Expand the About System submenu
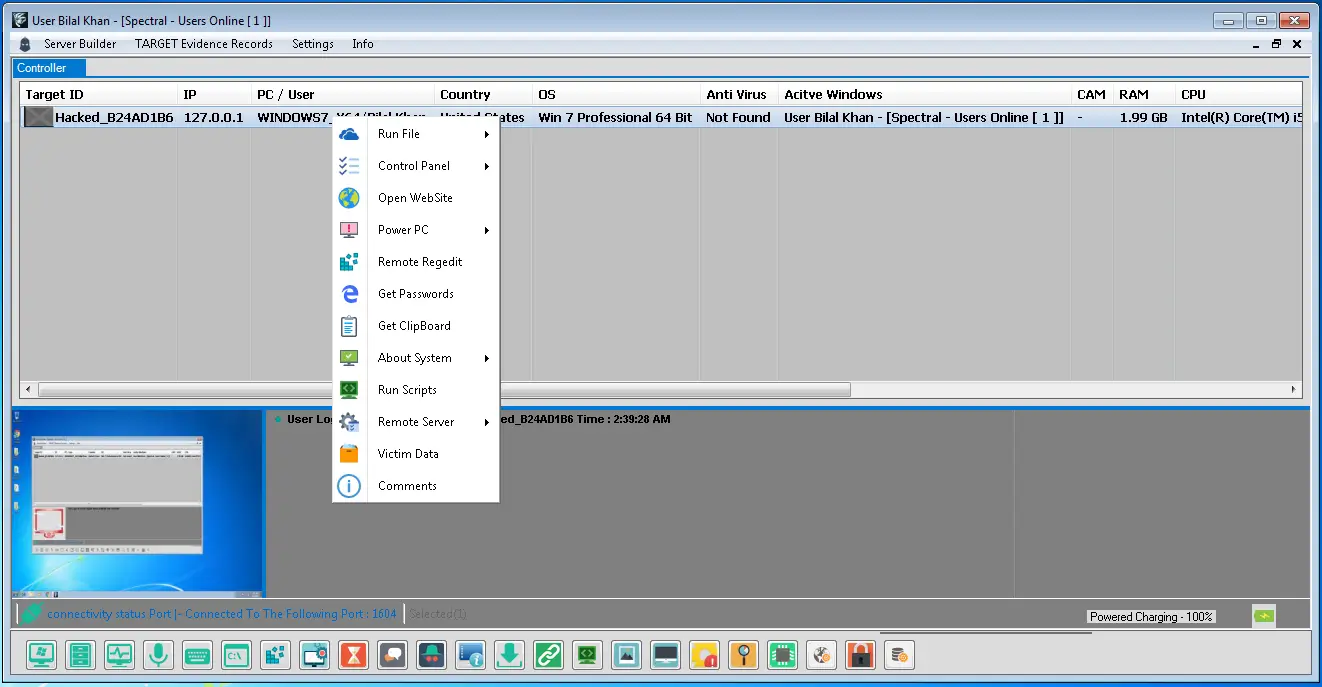Viewport: 1322px width, 687px height. click(x=416, y=358)
